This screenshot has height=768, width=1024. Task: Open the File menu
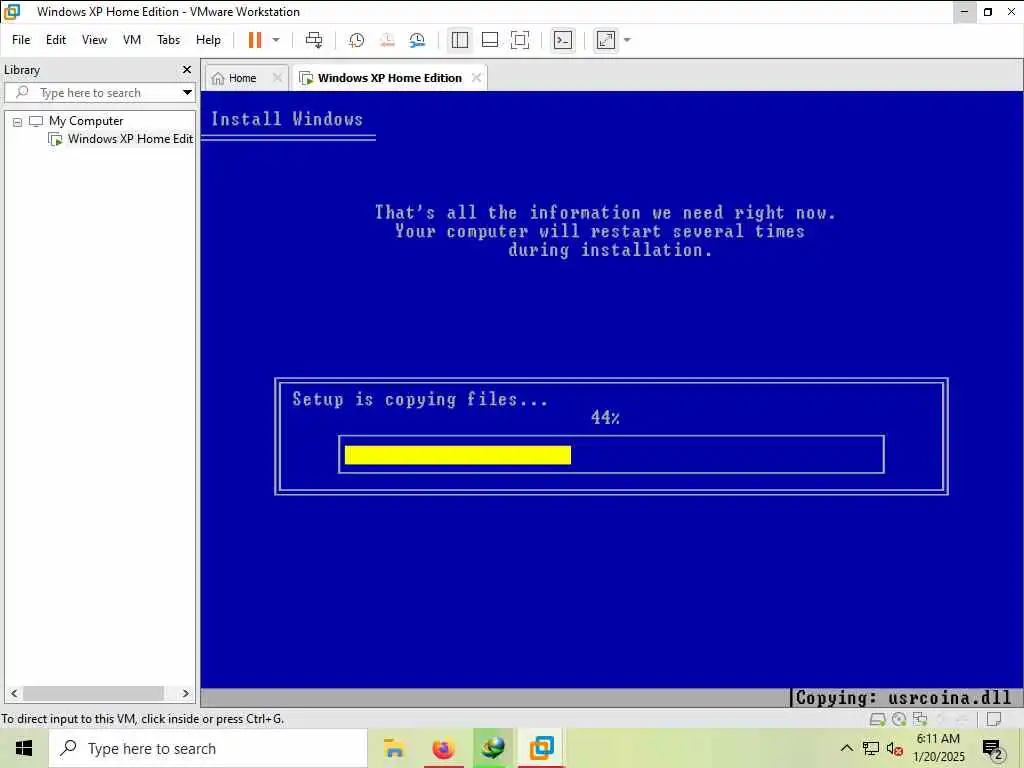(x=21, y=40)
